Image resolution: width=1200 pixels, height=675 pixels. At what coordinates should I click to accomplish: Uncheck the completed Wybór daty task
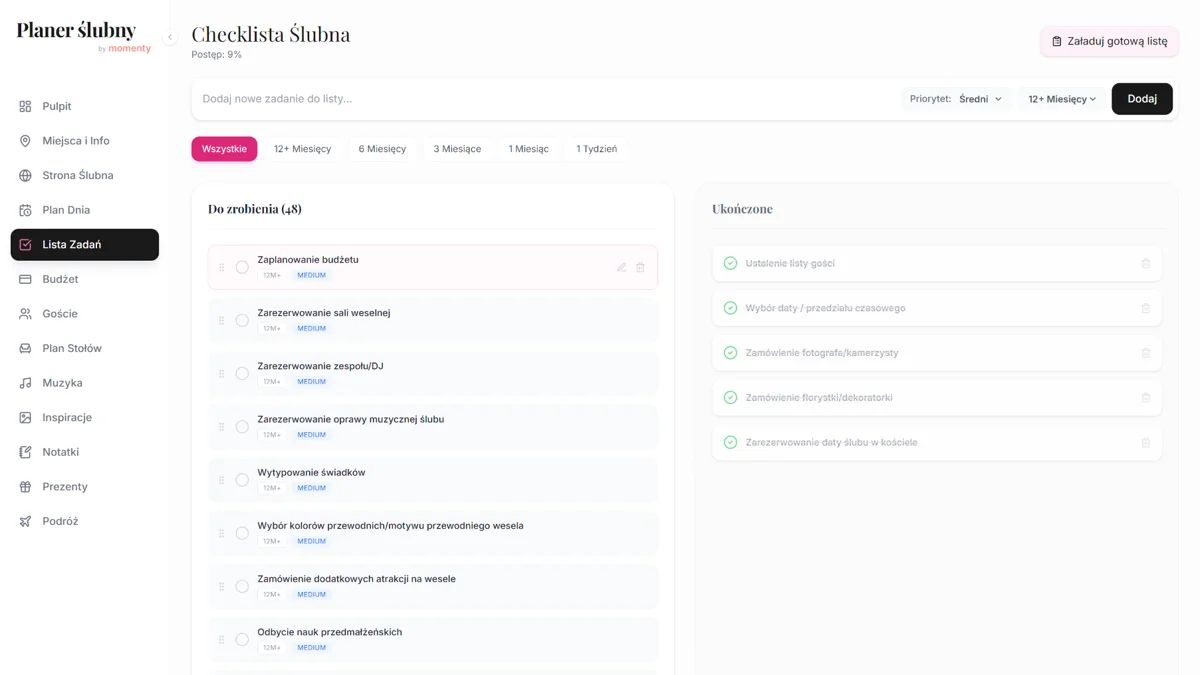728,308
